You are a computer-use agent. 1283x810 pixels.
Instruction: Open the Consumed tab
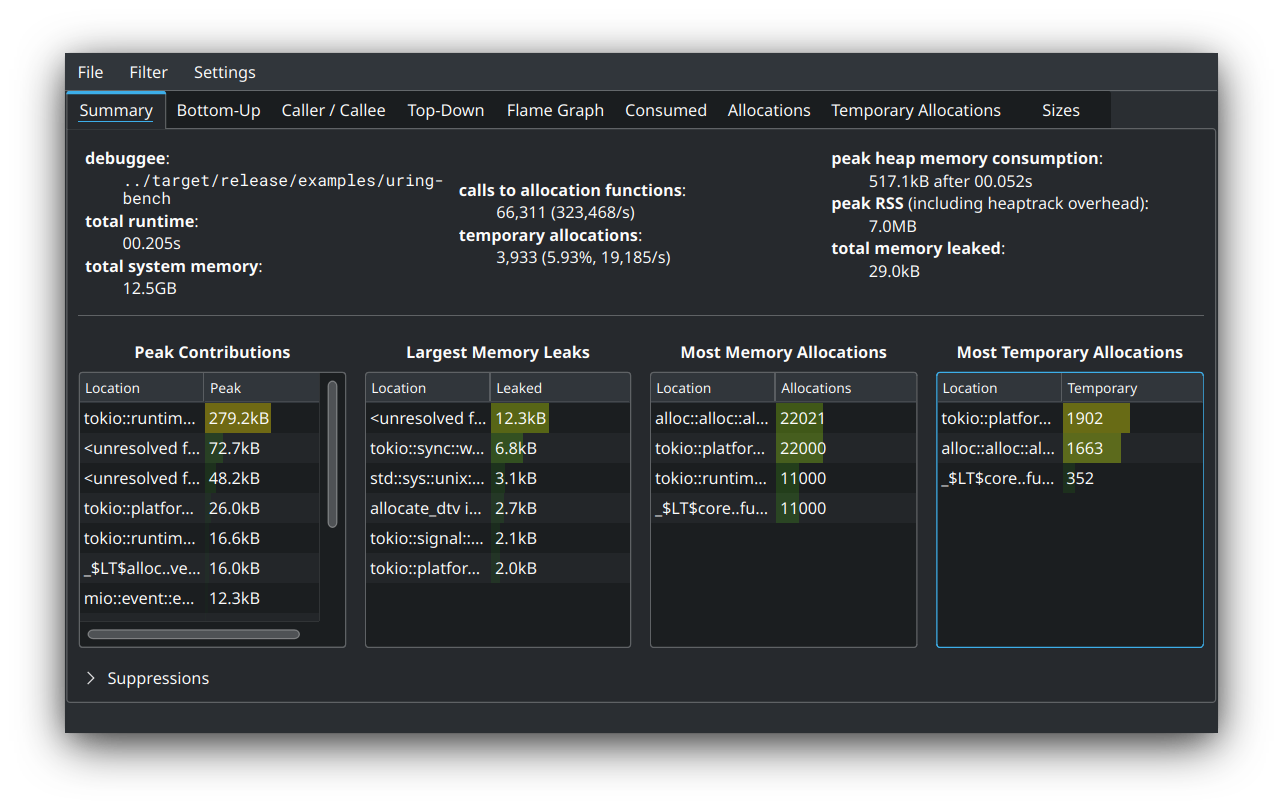[x=666, y=110]
